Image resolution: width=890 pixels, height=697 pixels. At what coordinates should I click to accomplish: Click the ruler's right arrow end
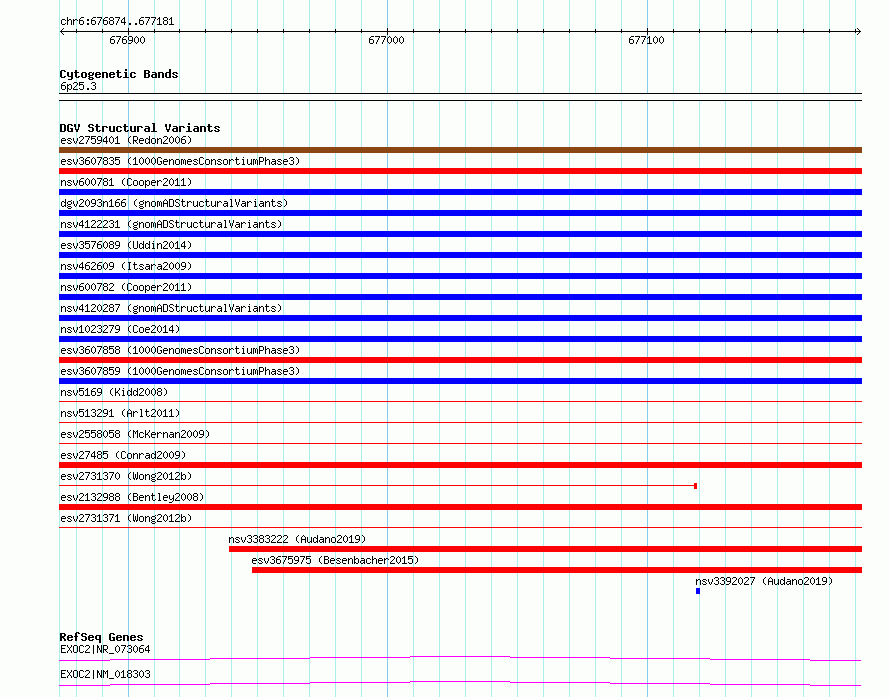(859, 32)
